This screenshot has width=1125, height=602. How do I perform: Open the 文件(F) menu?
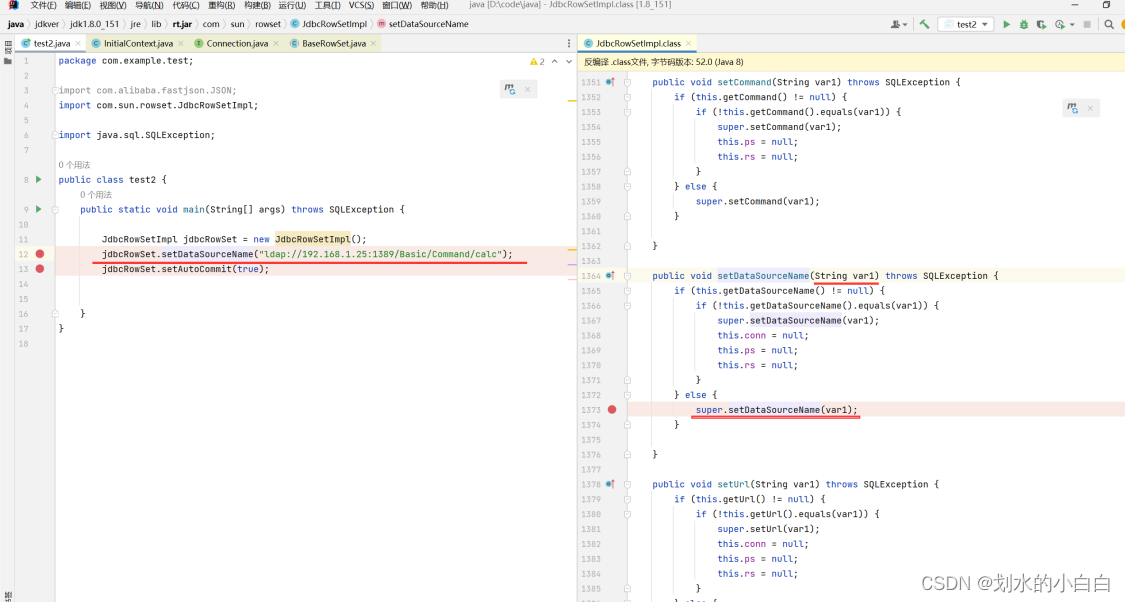click(43, 6)
